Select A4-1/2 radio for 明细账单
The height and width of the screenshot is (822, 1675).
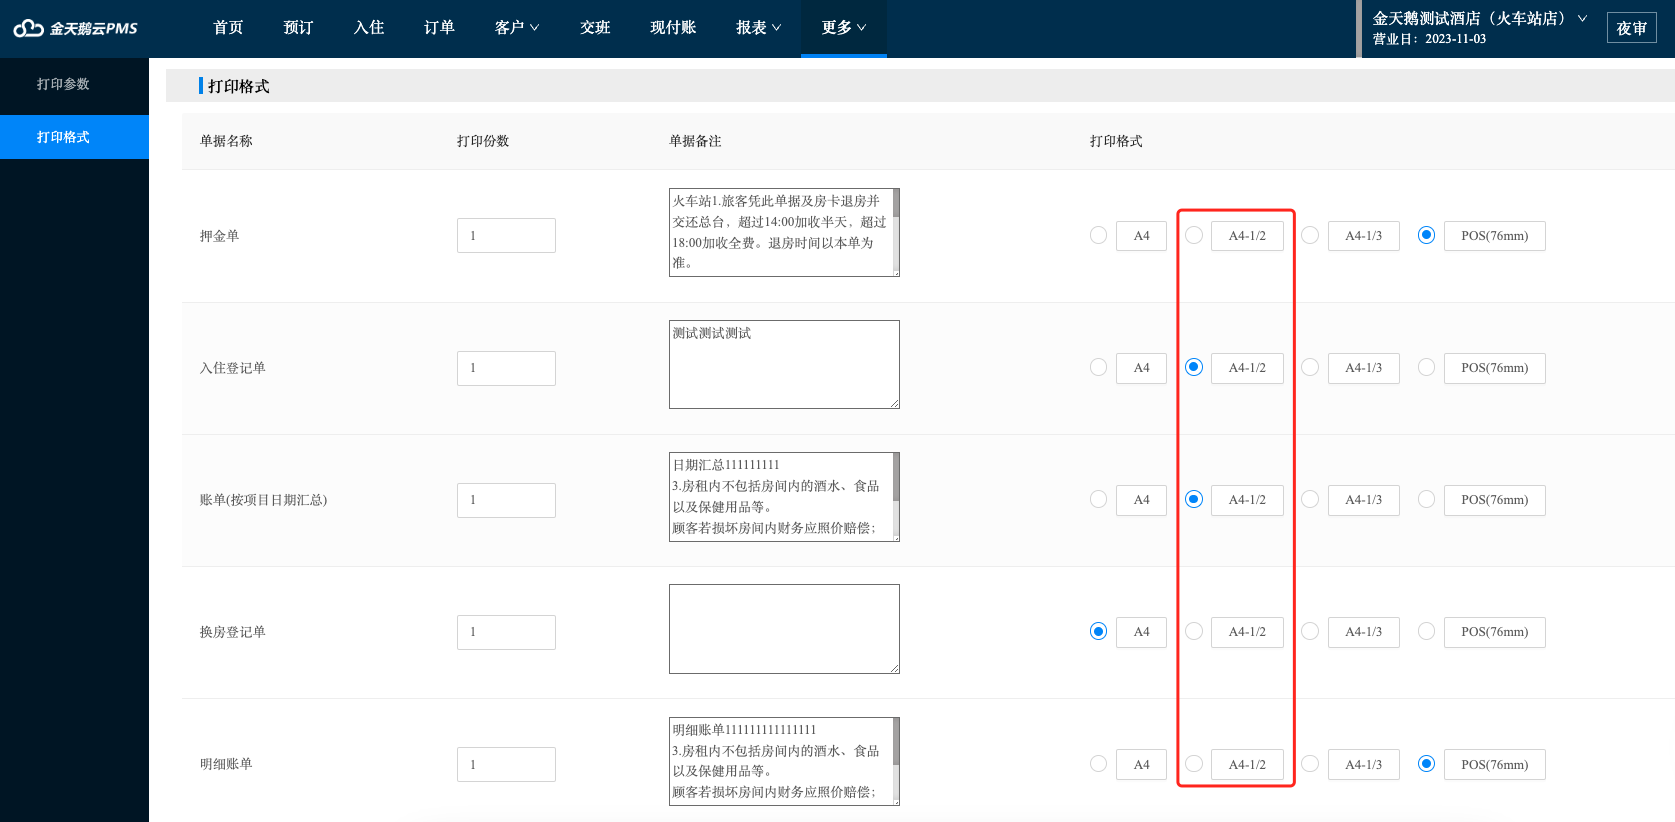coord(1194,764)
